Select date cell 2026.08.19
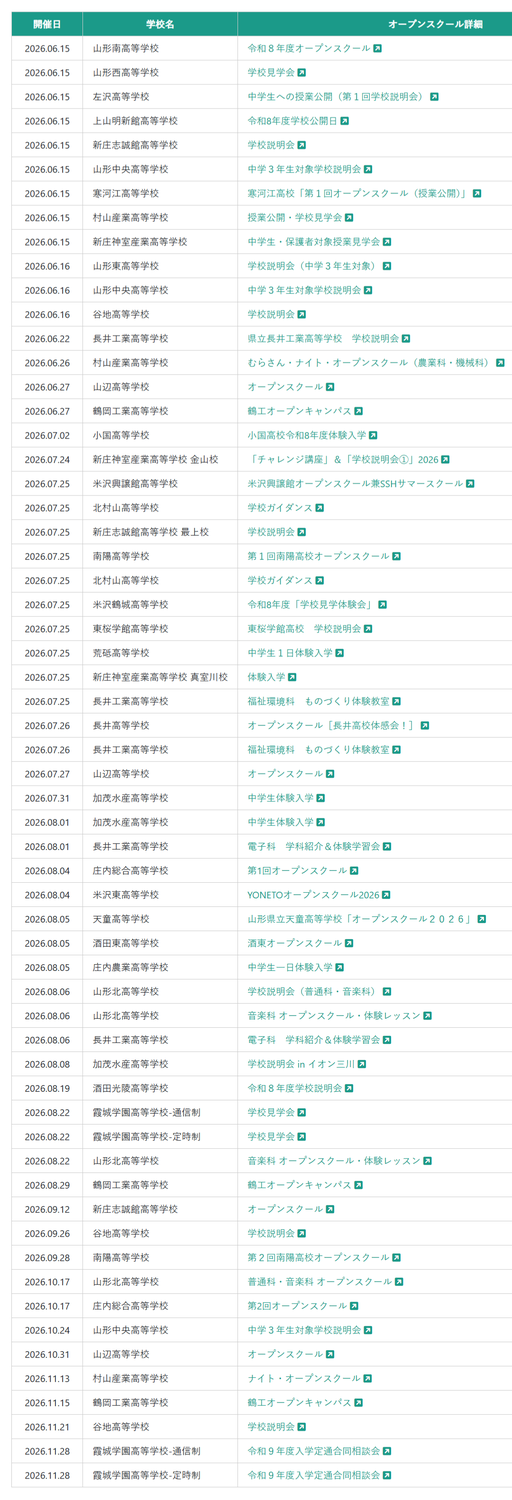 click(x=47, y=1088)
